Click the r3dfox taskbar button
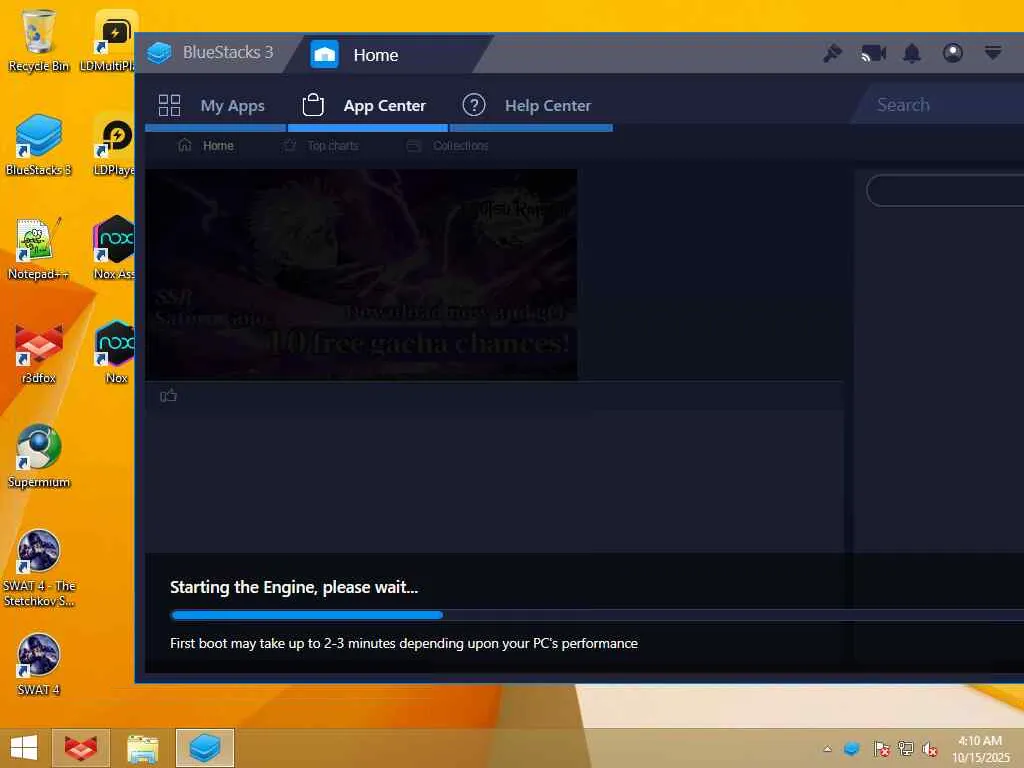Viewport: 1024px width, 768px height. [x=81, y=748]
